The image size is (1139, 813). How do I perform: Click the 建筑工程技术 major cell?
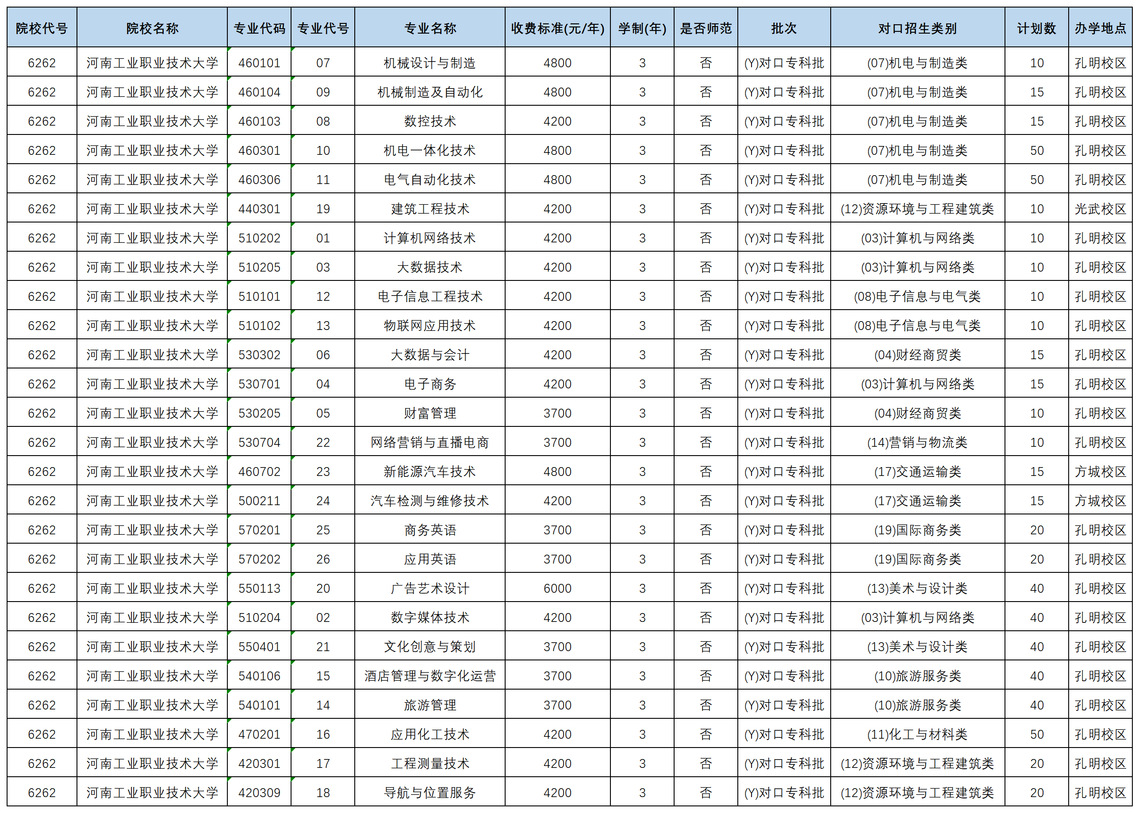tap(430, 209)
